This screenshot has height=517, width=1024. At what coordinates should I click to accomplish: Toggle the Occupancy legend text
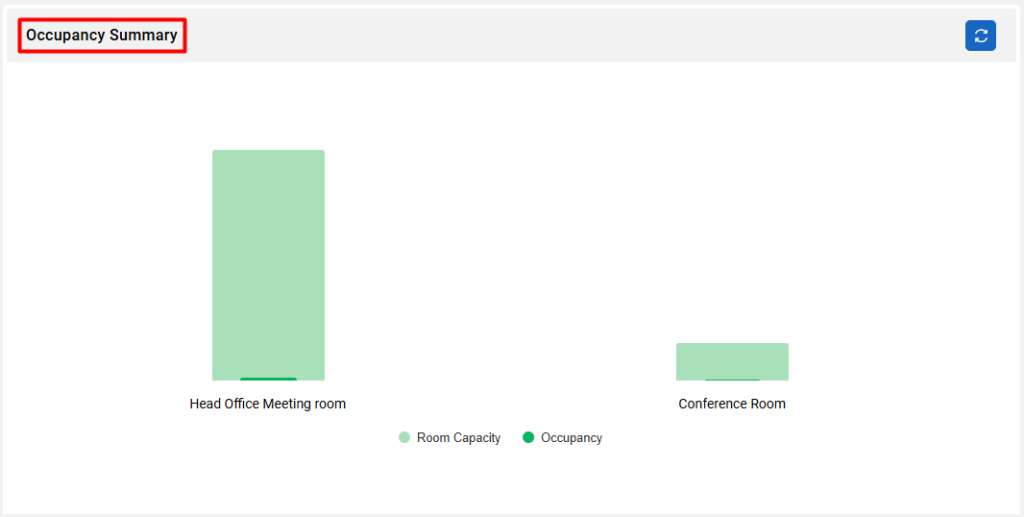[x=571, y=437]
